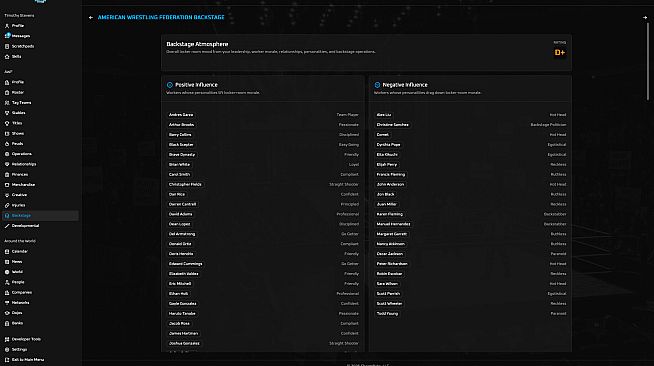Select Christopher Fields name tag
Screen dimensions: 654x366
185,184
